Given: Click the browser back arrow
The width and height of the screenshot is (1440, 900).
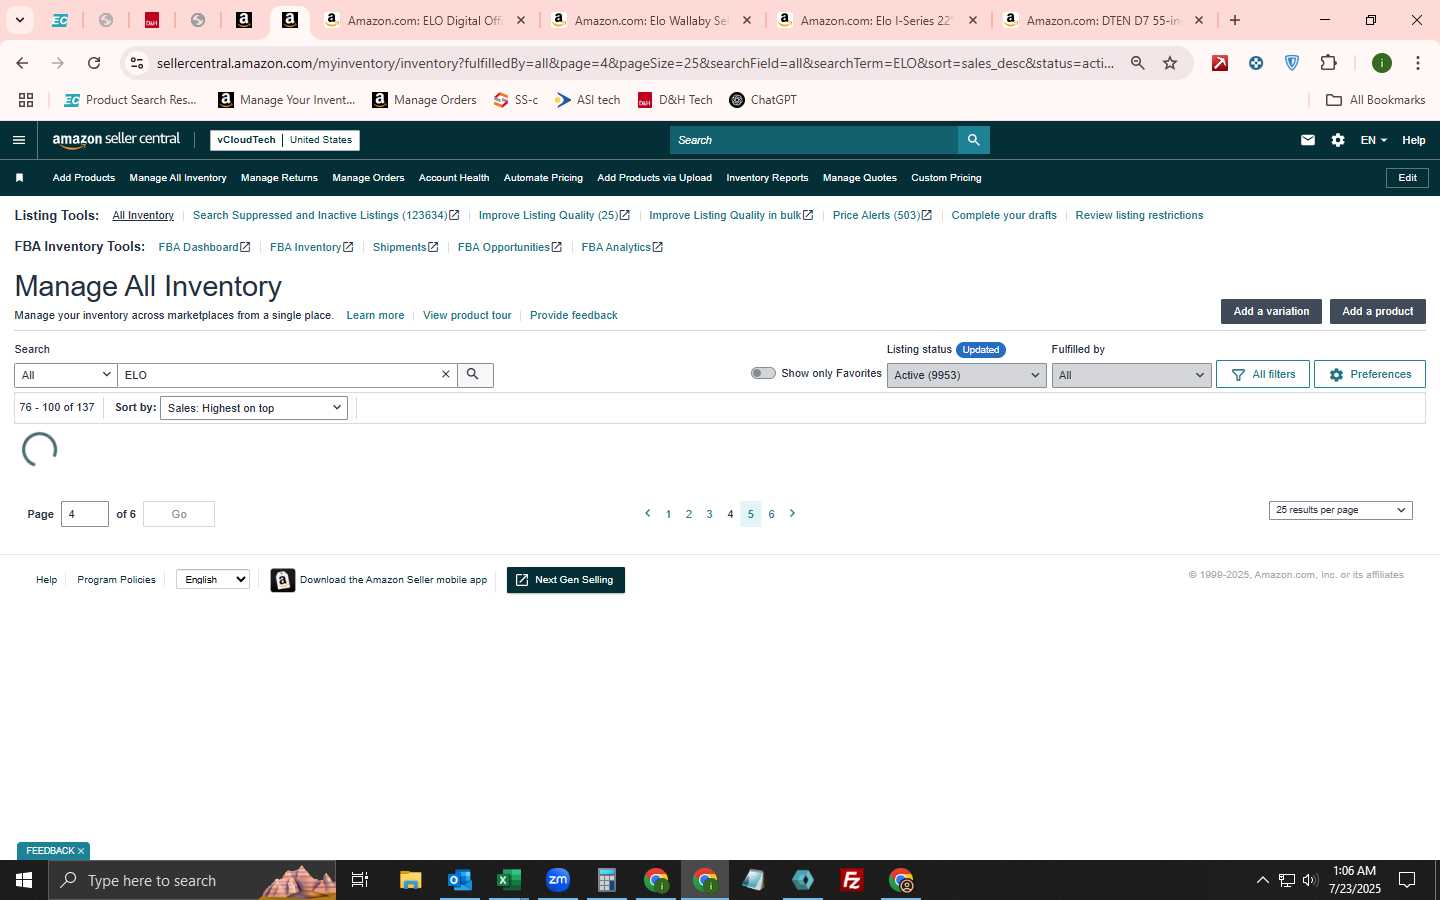Looking at the screenshot, I should [x=22, y=63].
